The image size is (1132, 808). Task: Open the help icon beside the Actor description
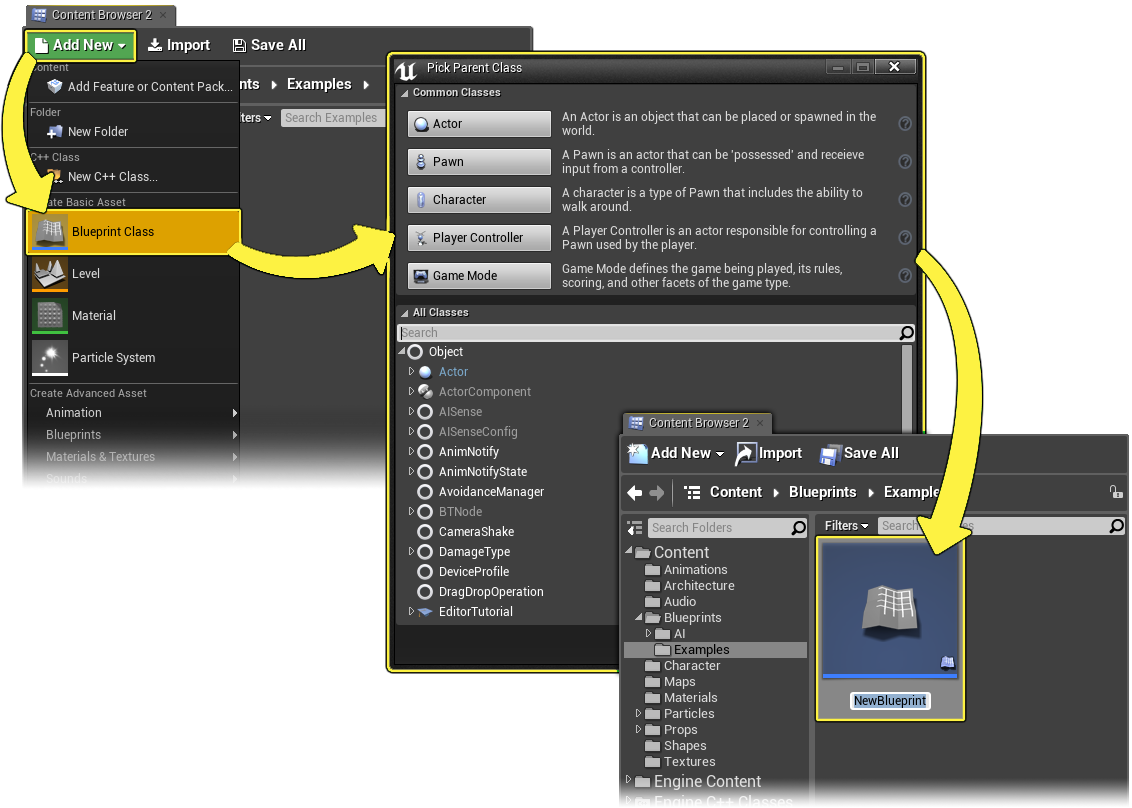click(x=905, y=124)
